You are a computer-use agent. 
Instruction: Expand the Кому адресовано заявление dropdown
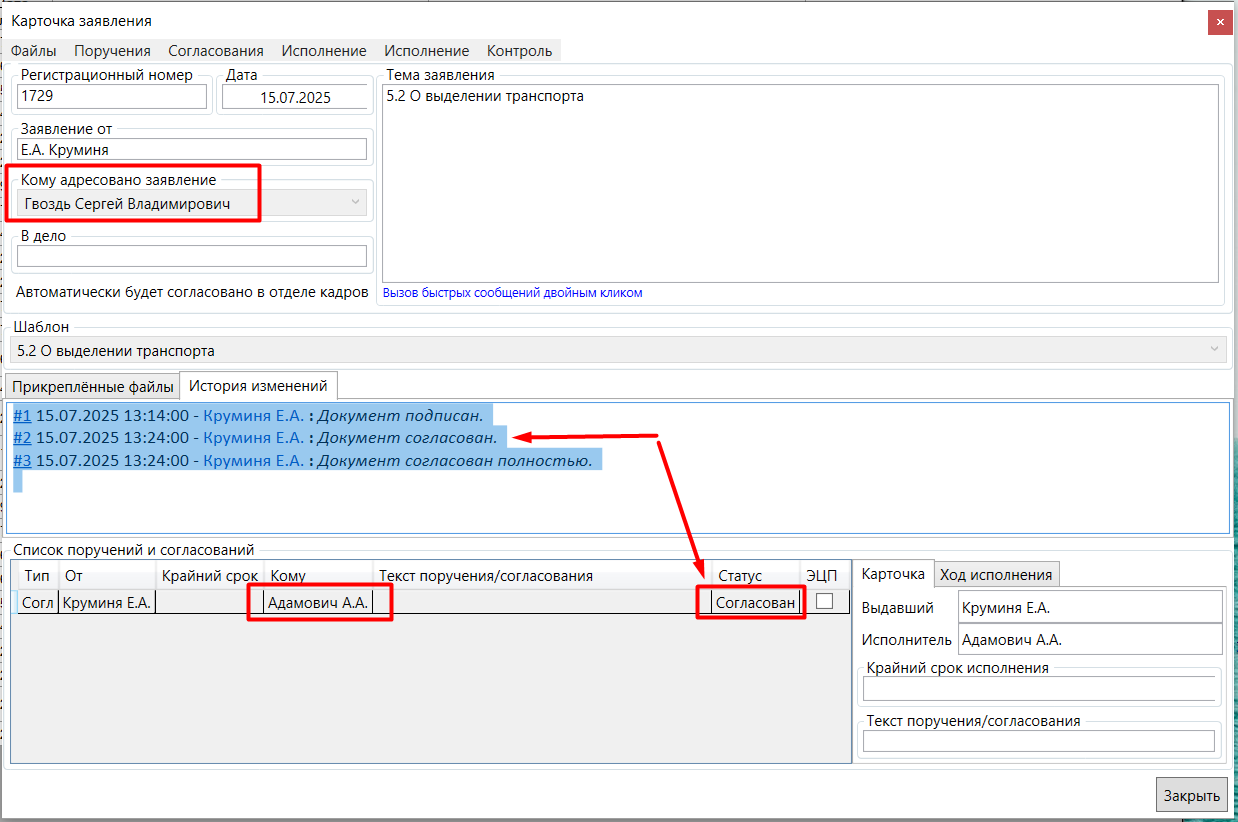[x=354, y=204]
